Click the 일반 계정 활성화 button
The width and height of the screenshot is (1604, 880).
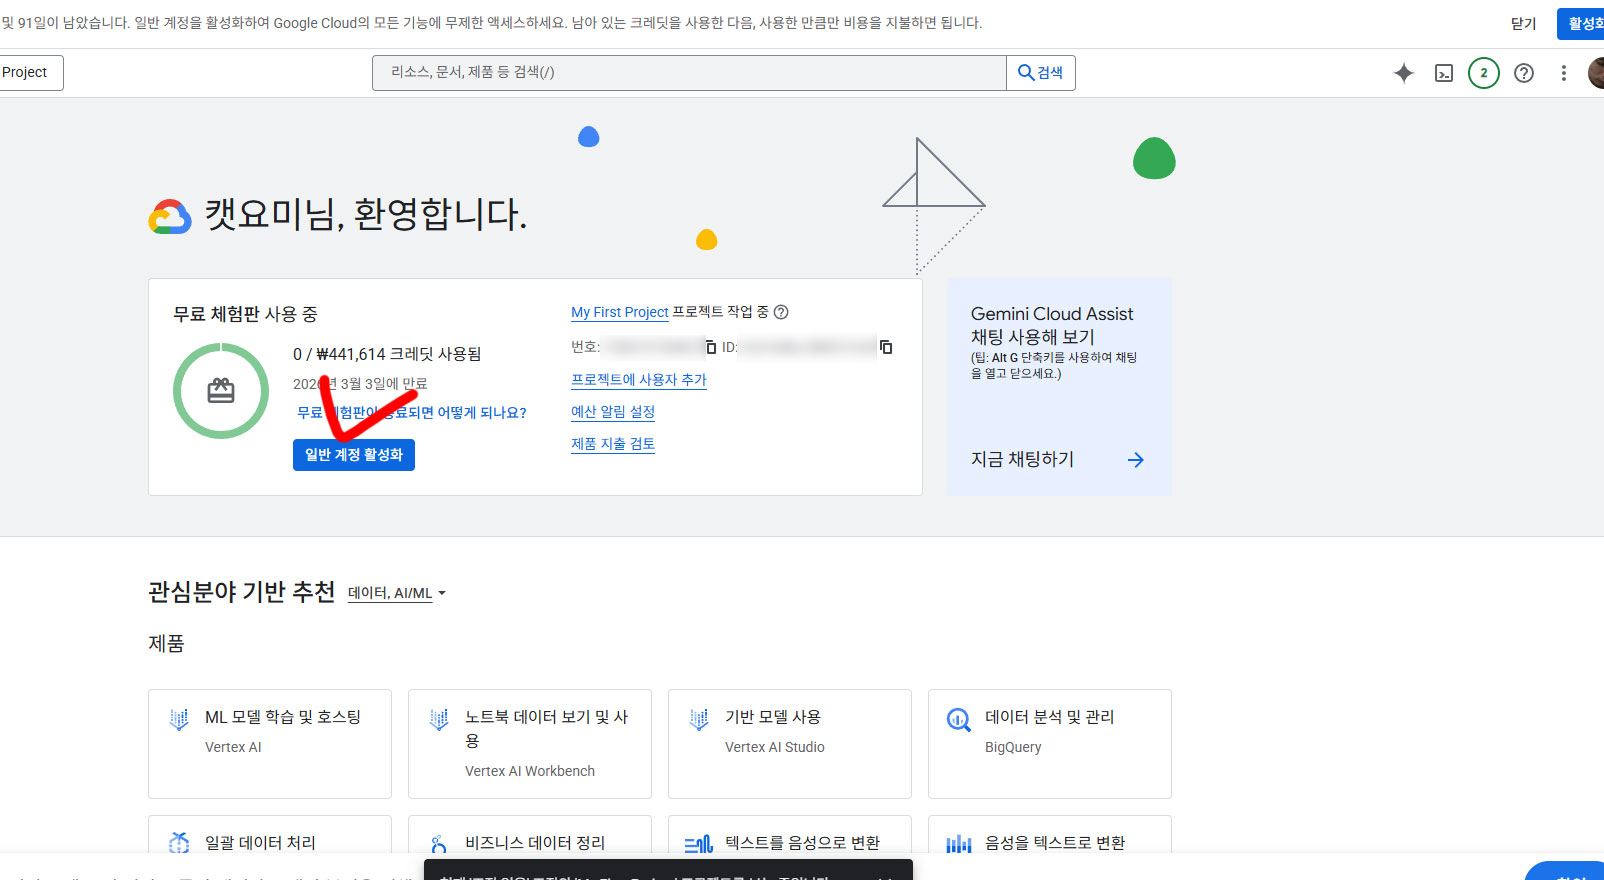pos(354,455)
